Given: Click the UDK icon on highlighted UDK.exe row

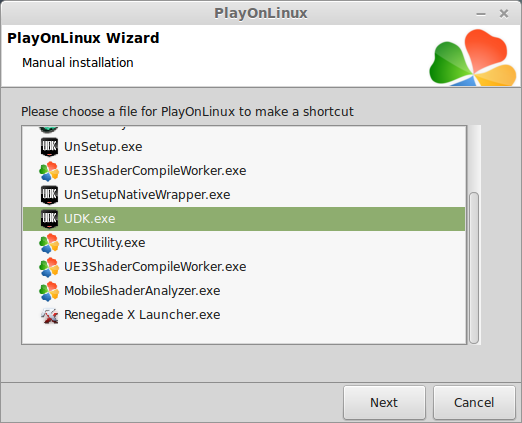Looking at the screenshot, I should tap(49, 219).
